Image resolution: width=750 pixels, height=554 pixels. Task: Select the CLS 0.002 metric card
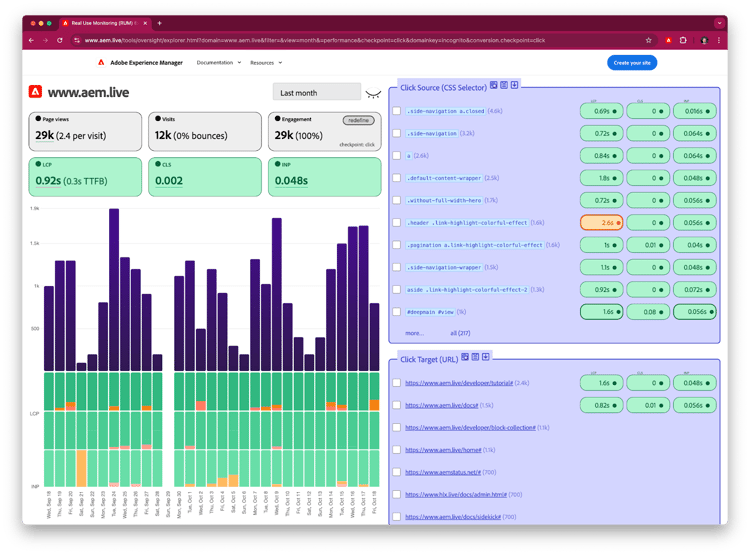[x=205, y=177]
